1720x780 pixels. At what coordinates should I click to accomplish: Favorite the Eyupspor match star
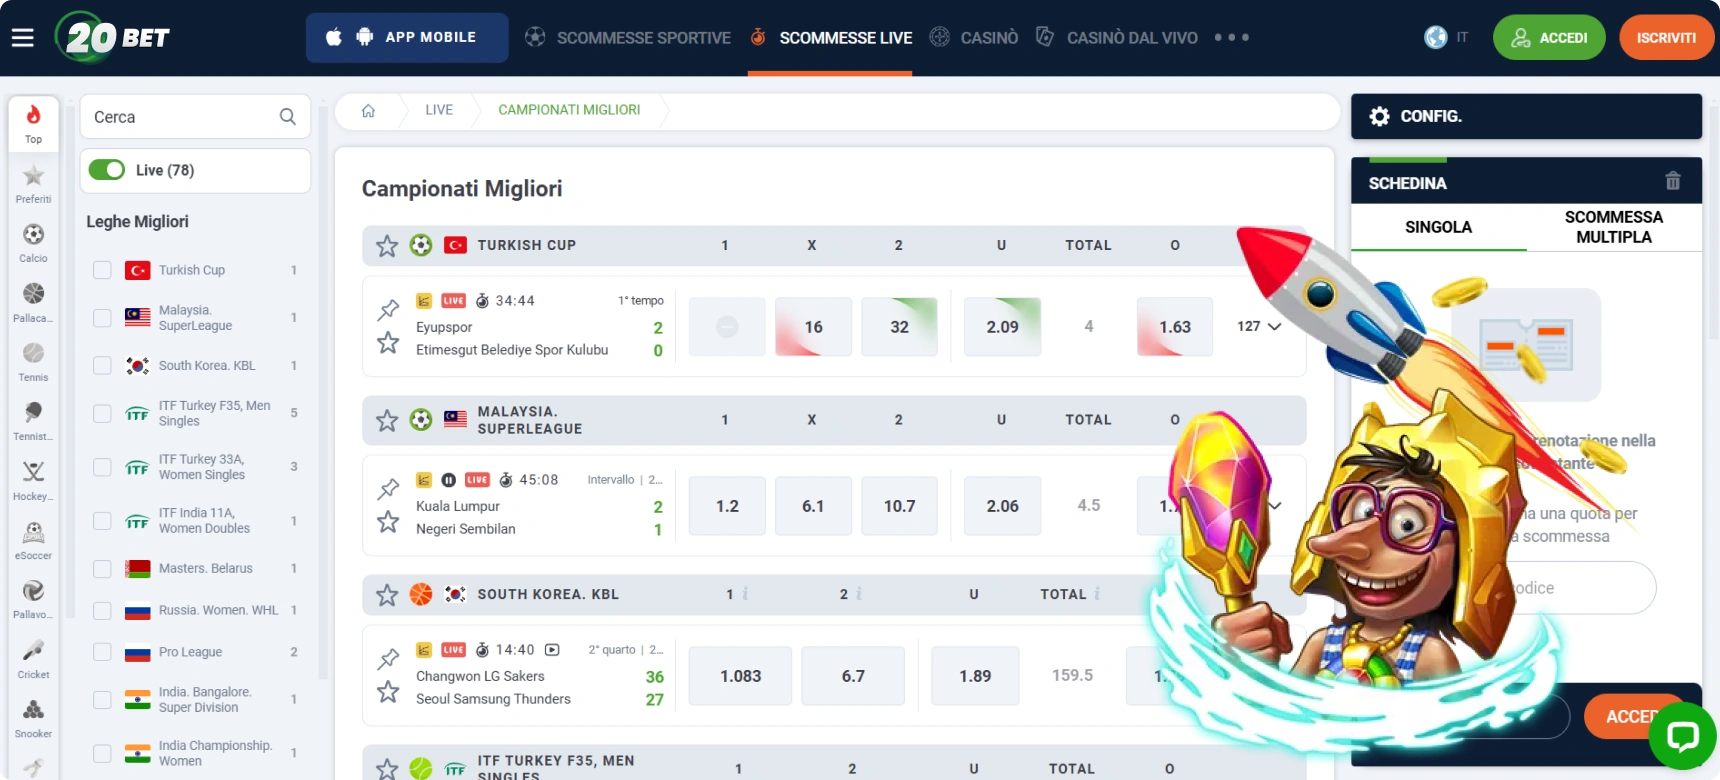[x=388, y=343]
